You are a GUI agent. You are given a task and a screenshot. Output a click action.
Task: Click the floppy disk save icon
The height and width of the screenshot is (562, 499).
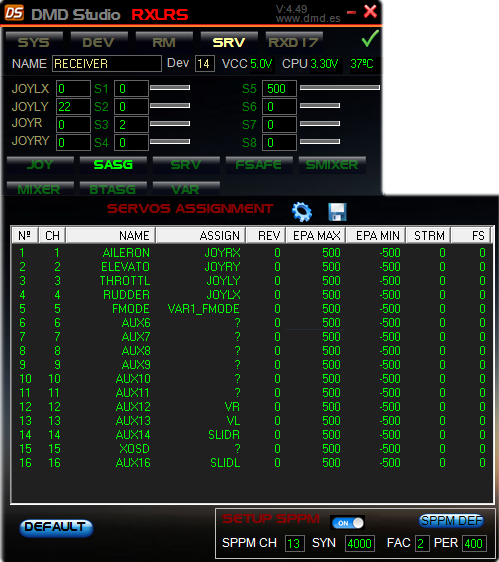click(337, 212)
